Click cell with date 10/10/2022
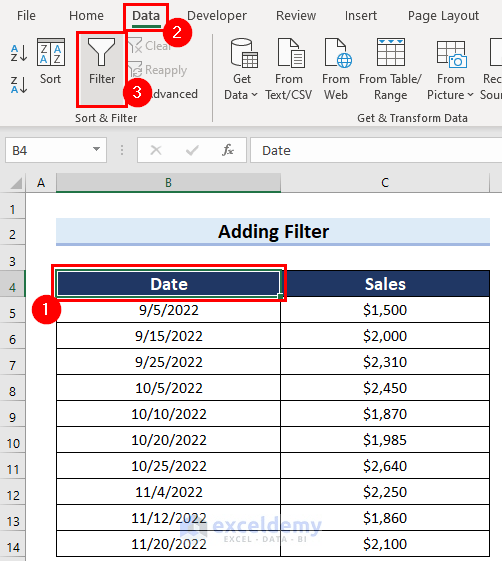 tap(169, 414)
